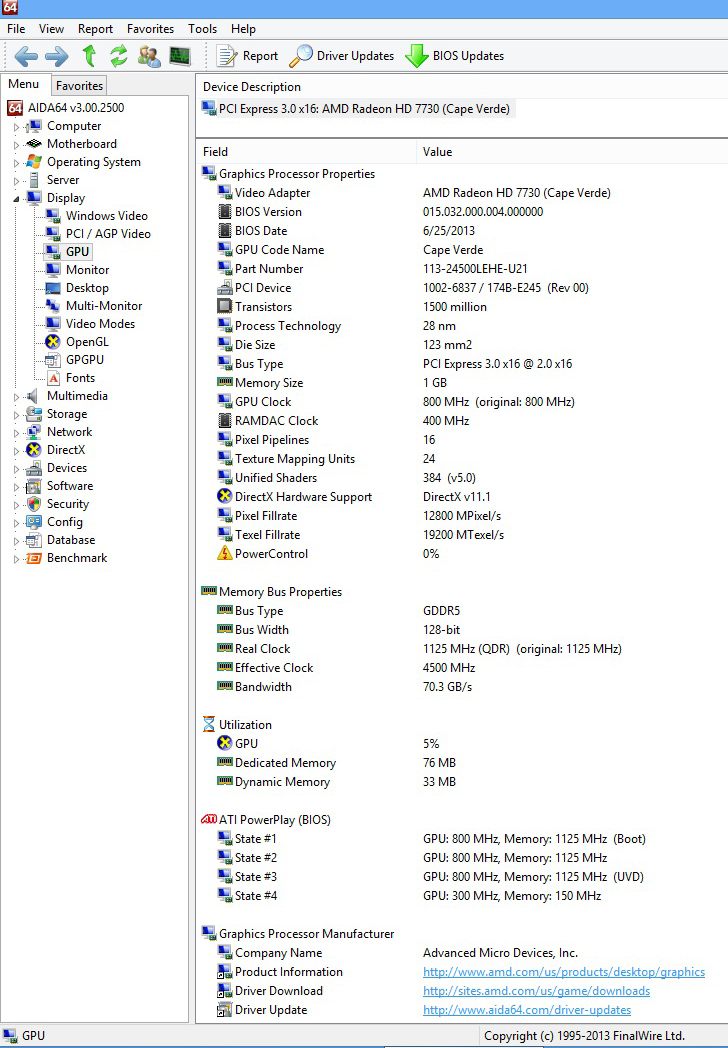This screenshot has width=728, height=1048.
Task: Expand the DirectX node
Action: pyautogui.click(x=17, y=450)
